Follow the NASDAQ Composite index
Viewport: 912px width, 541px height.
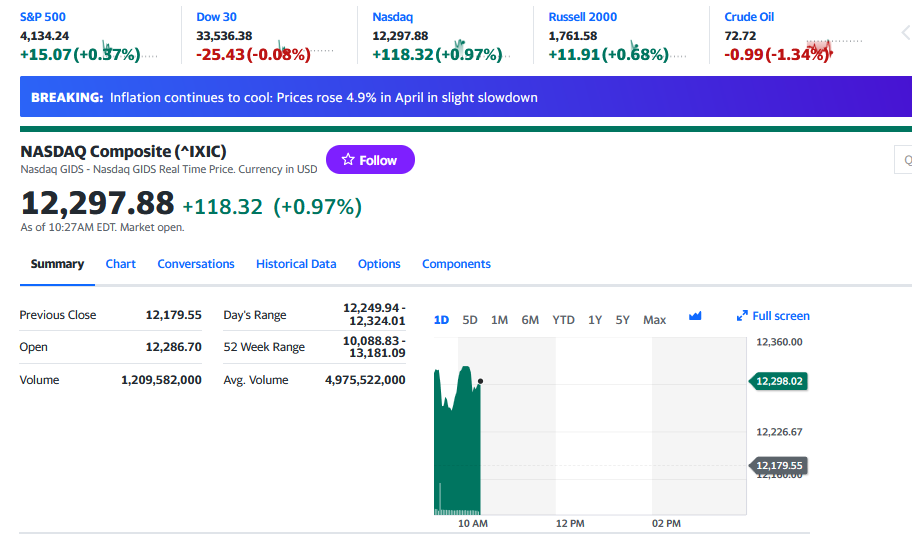click(370, 159)
